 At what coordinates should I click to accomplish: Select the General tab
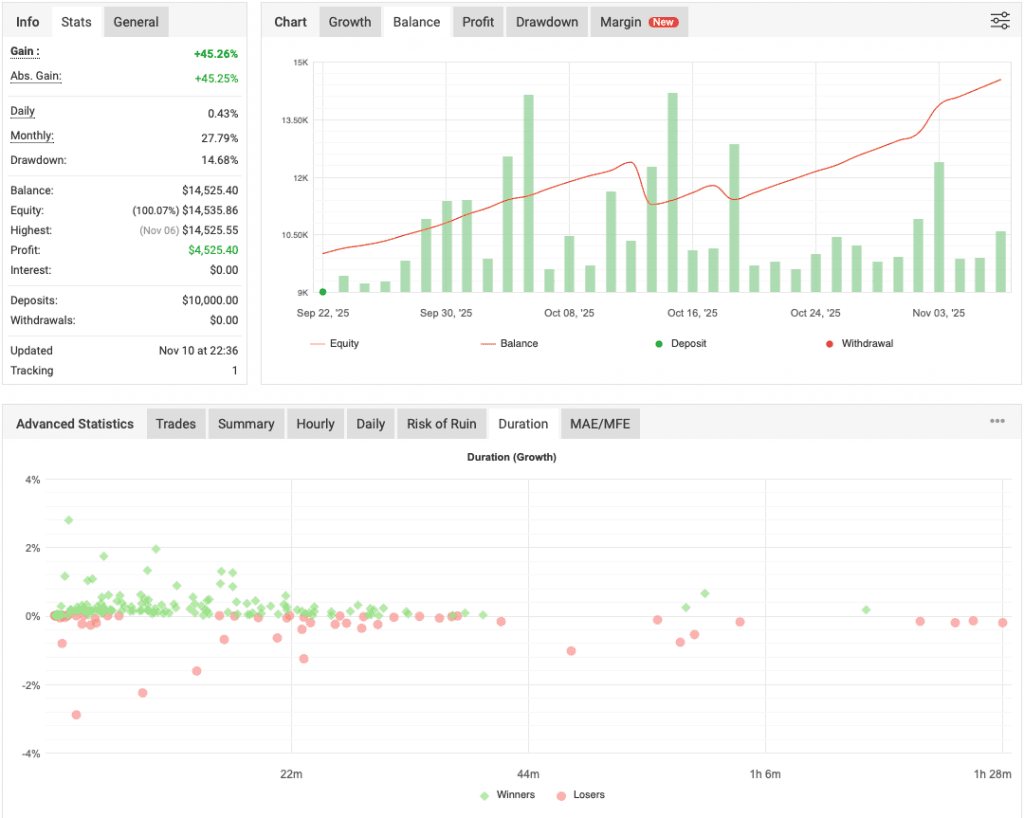135,21
